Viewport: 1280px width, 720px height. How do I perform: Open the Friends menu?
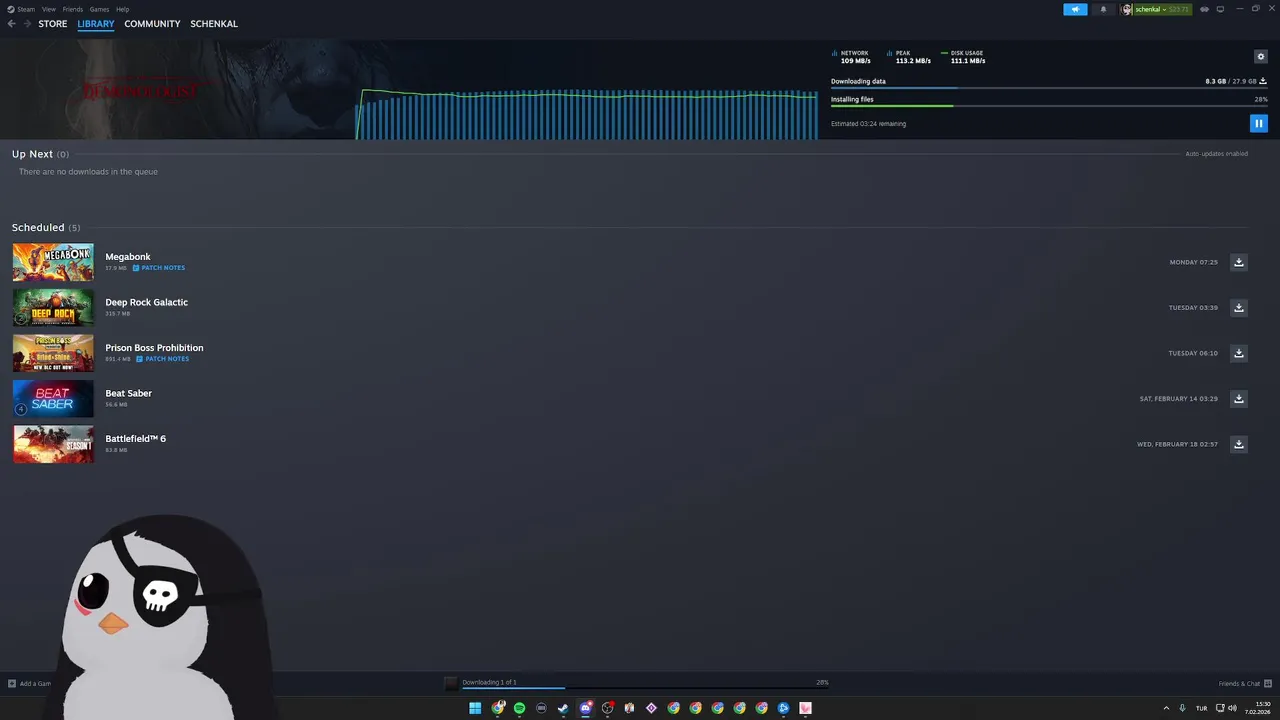point(72,9)
